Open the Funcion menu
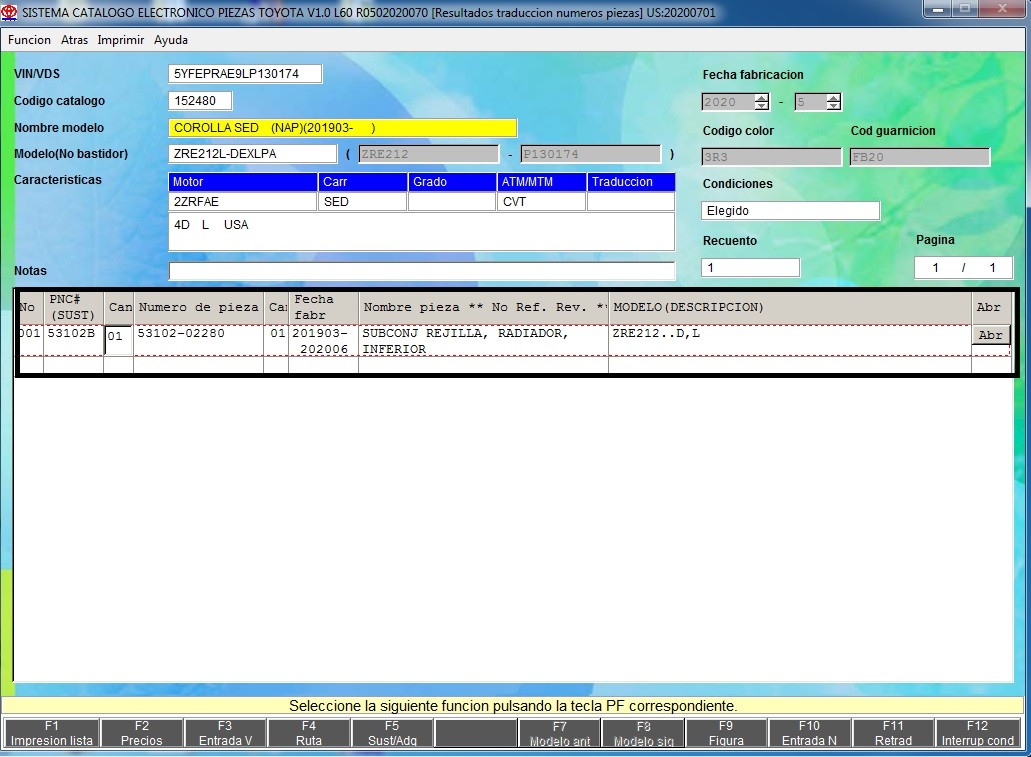Viewport: 1031px width, 757px height. [x=29, y=40]
